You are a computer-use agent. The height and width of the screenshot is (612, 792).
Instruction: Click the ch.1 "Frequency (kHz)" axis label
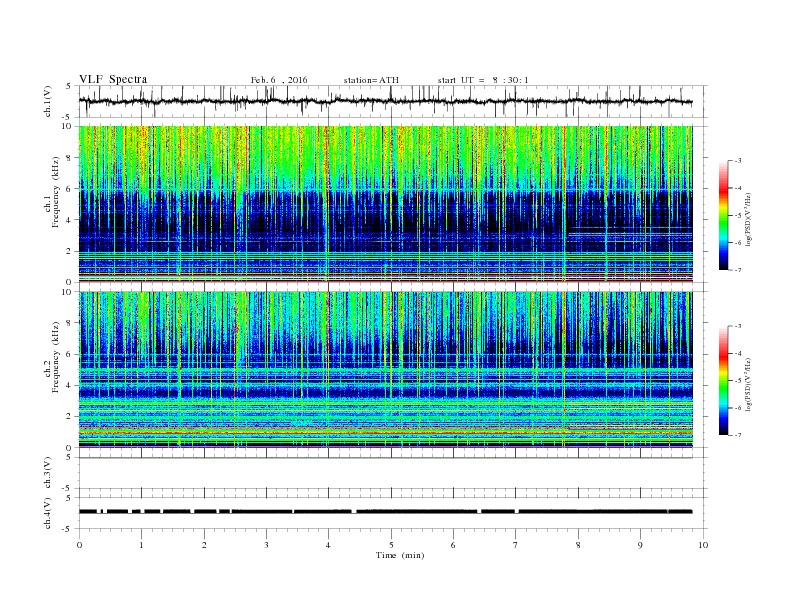tap(56, 192)
